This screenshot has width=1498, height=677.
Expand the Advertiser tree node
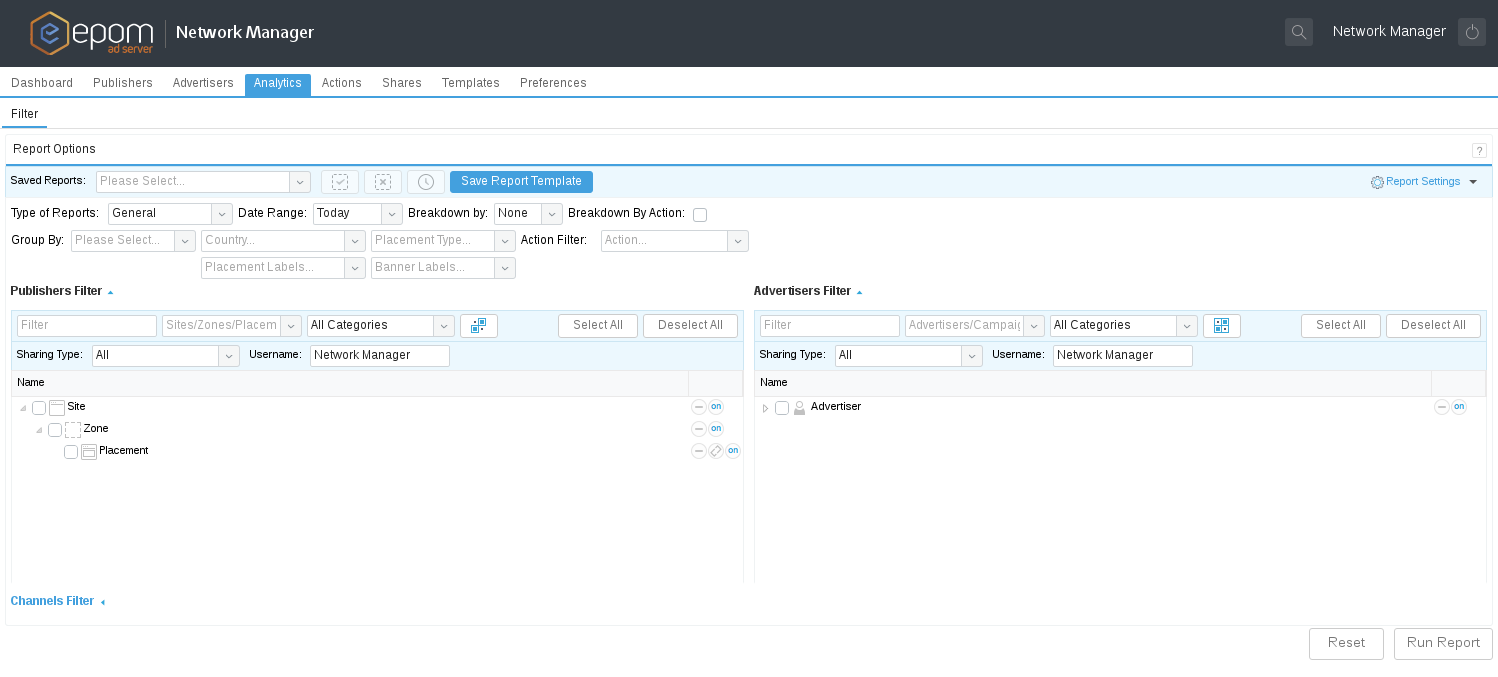point(765,408)
